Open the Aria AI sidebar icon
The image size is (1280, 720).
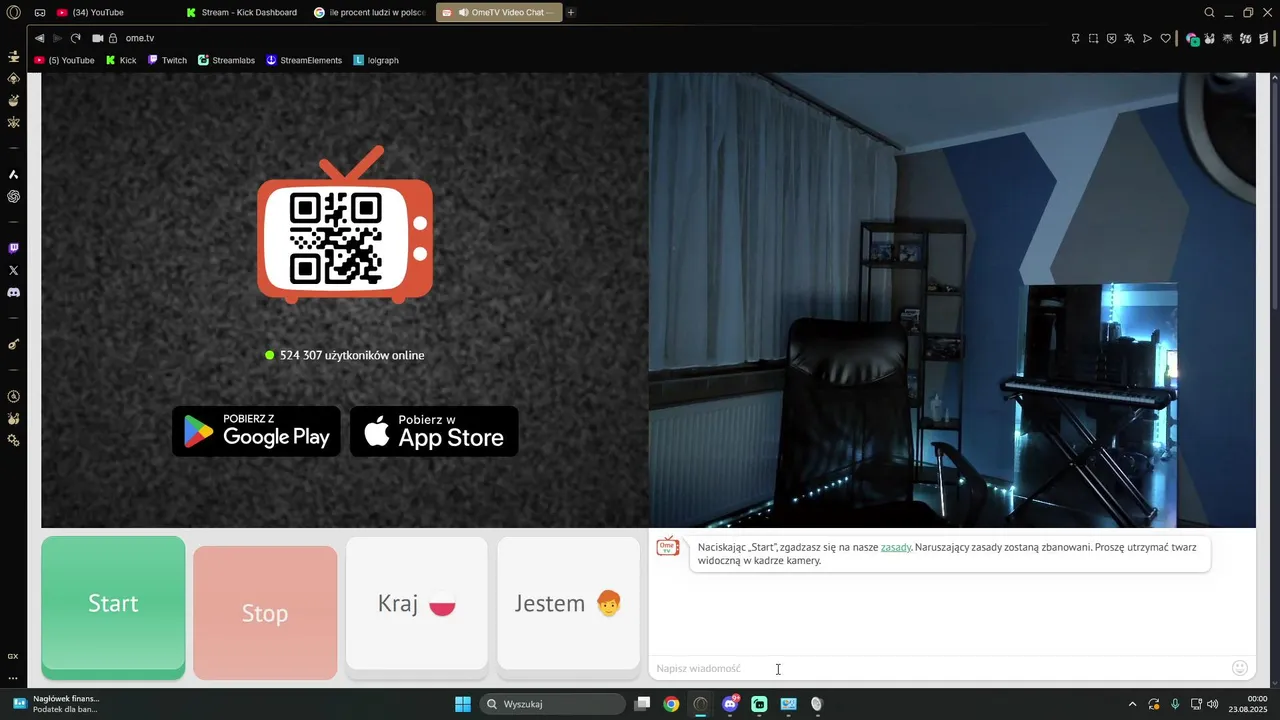click(14, 174)
